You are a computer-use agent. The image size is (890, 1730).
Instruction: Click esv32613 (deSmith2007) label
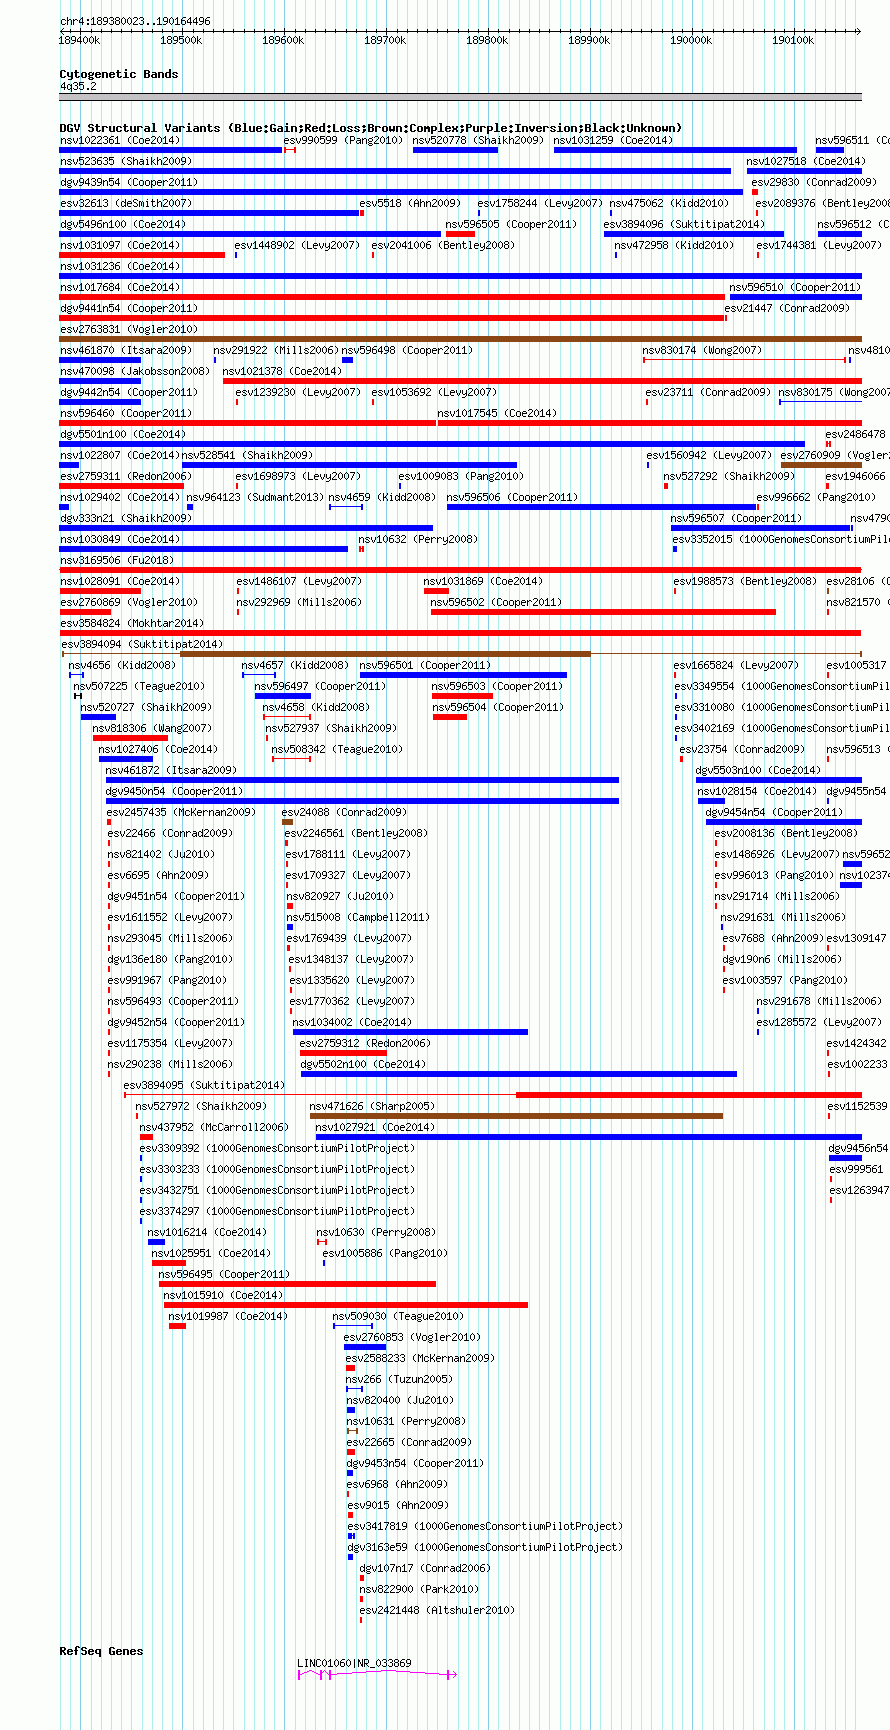point(126,203)
